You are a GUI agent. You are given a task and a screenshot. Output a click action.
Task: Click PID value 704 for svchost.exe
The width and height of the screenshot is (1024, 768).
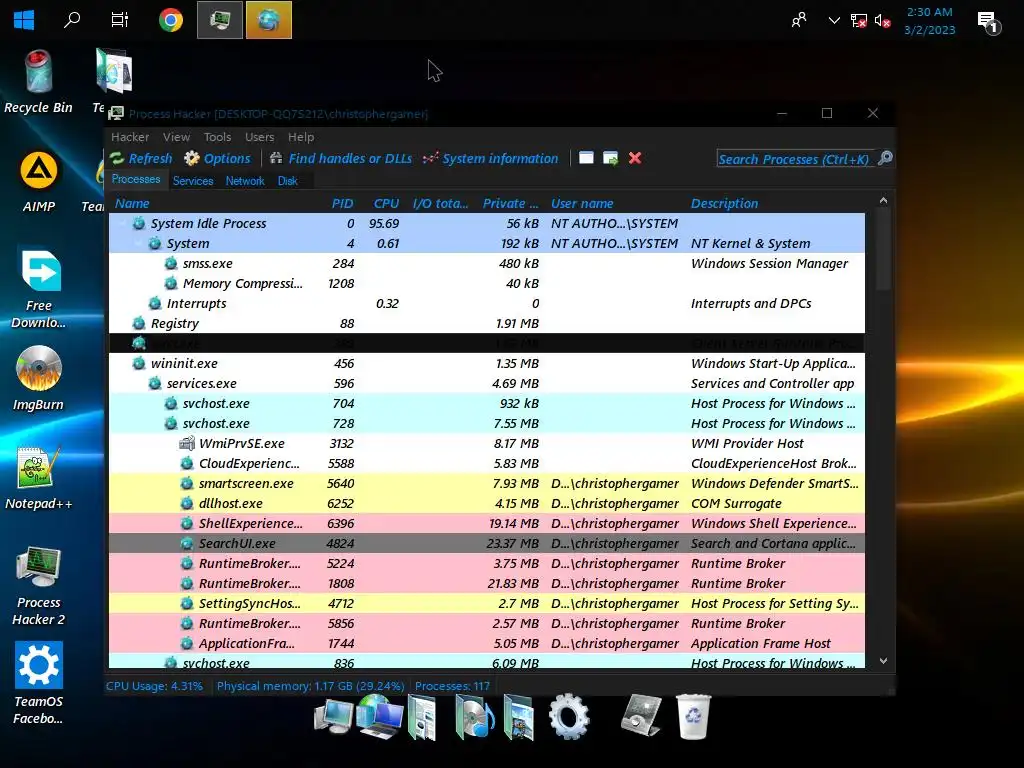coord(344,404)
